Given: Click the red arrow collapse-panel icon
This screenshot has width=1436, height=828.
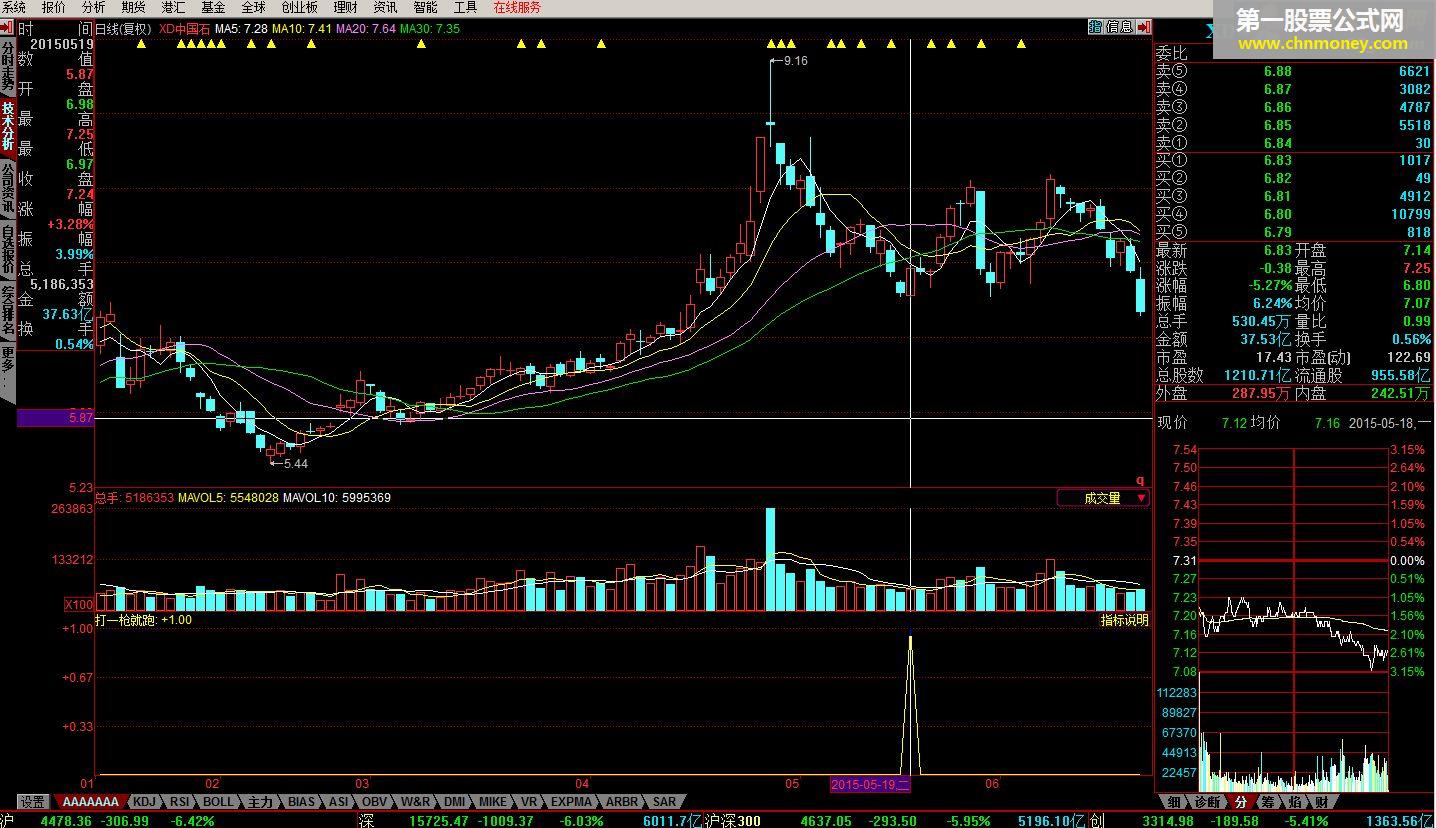Looking at the screenshot, I should tap(1143, 27).
